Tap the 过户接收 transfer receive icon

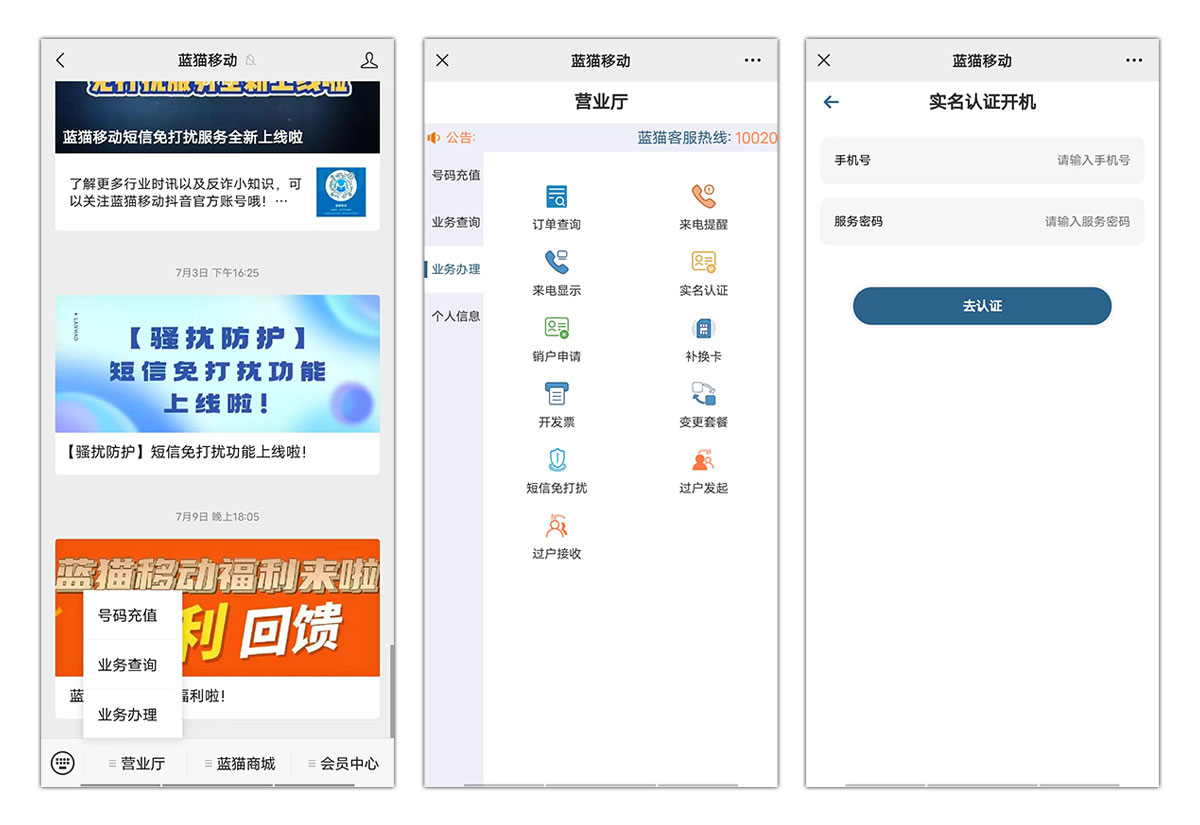556,526
